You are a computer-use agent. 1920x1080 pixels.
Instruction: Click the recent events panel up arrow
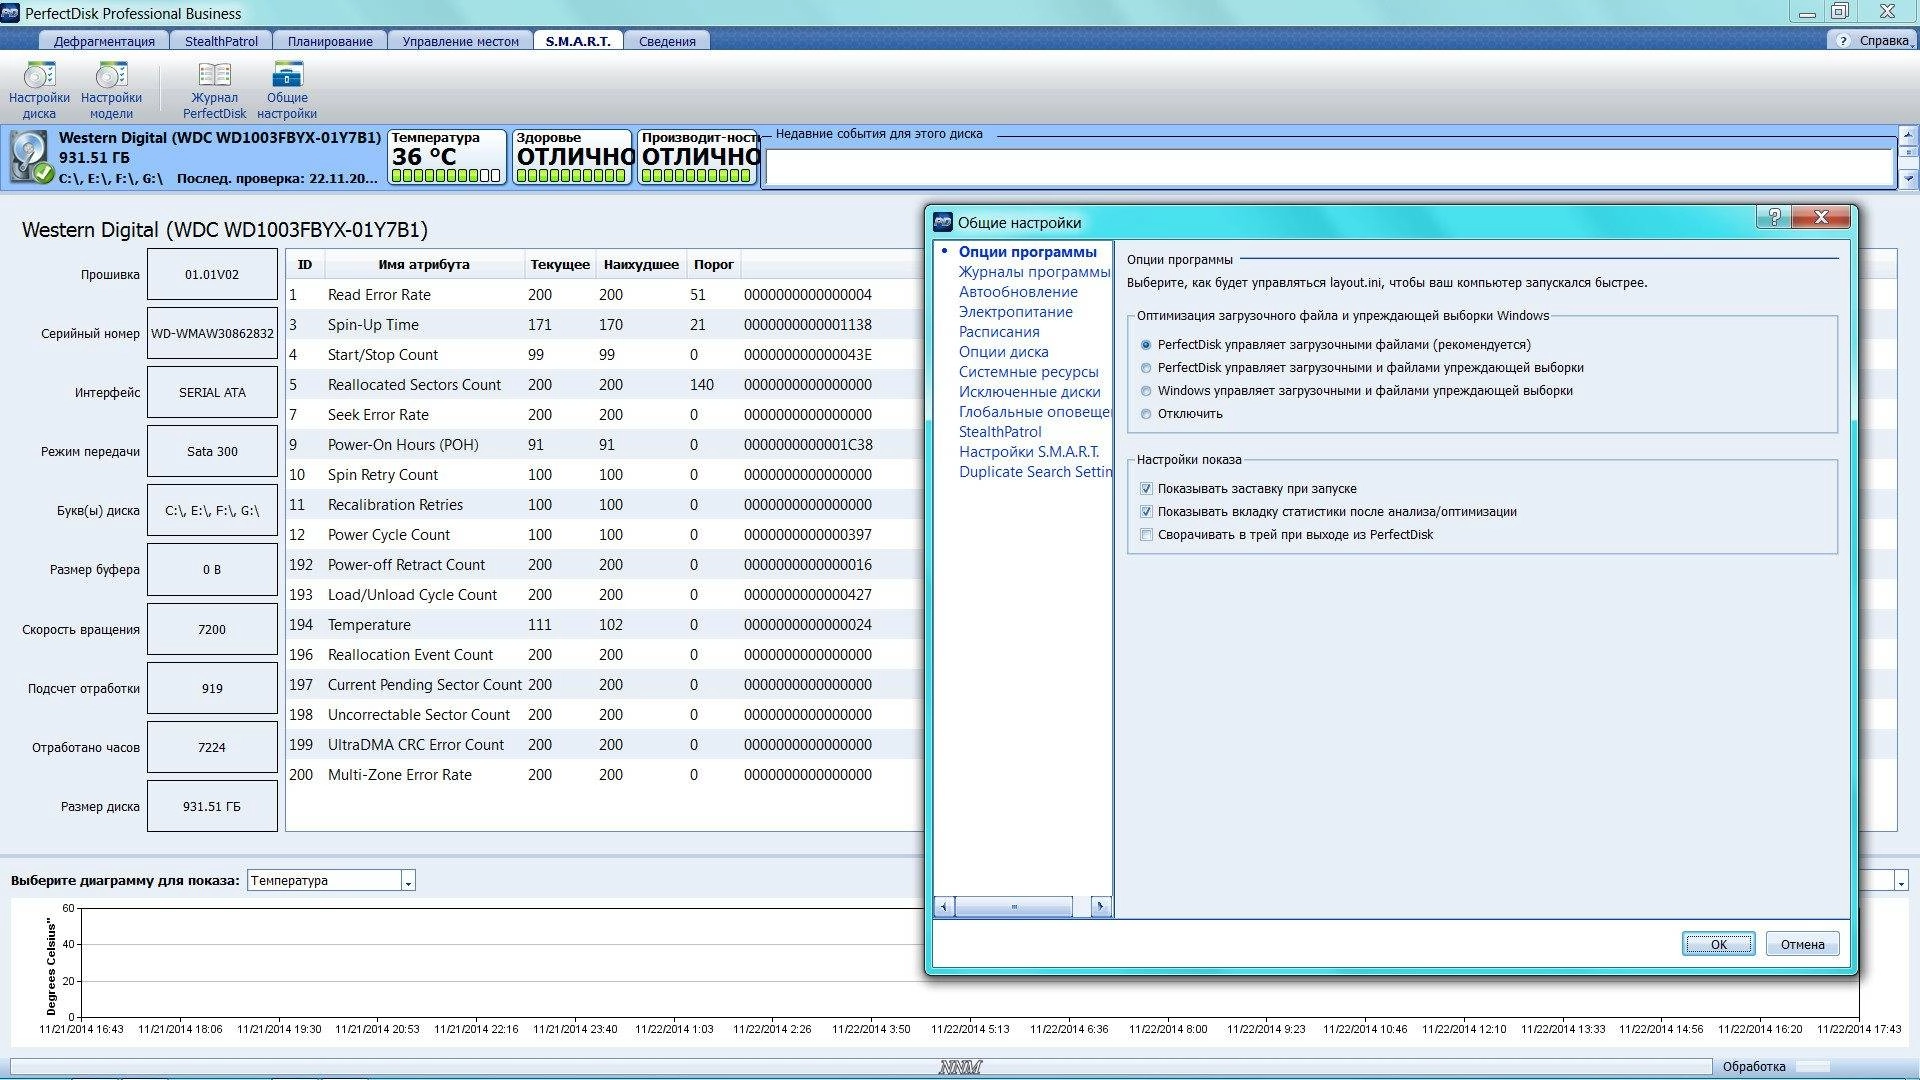(x=1908, y=134)
